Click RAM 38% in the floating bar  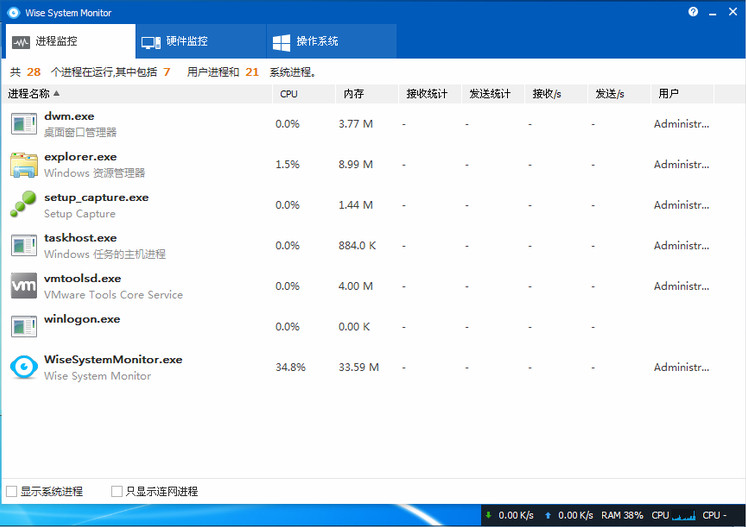coord(622,515)
